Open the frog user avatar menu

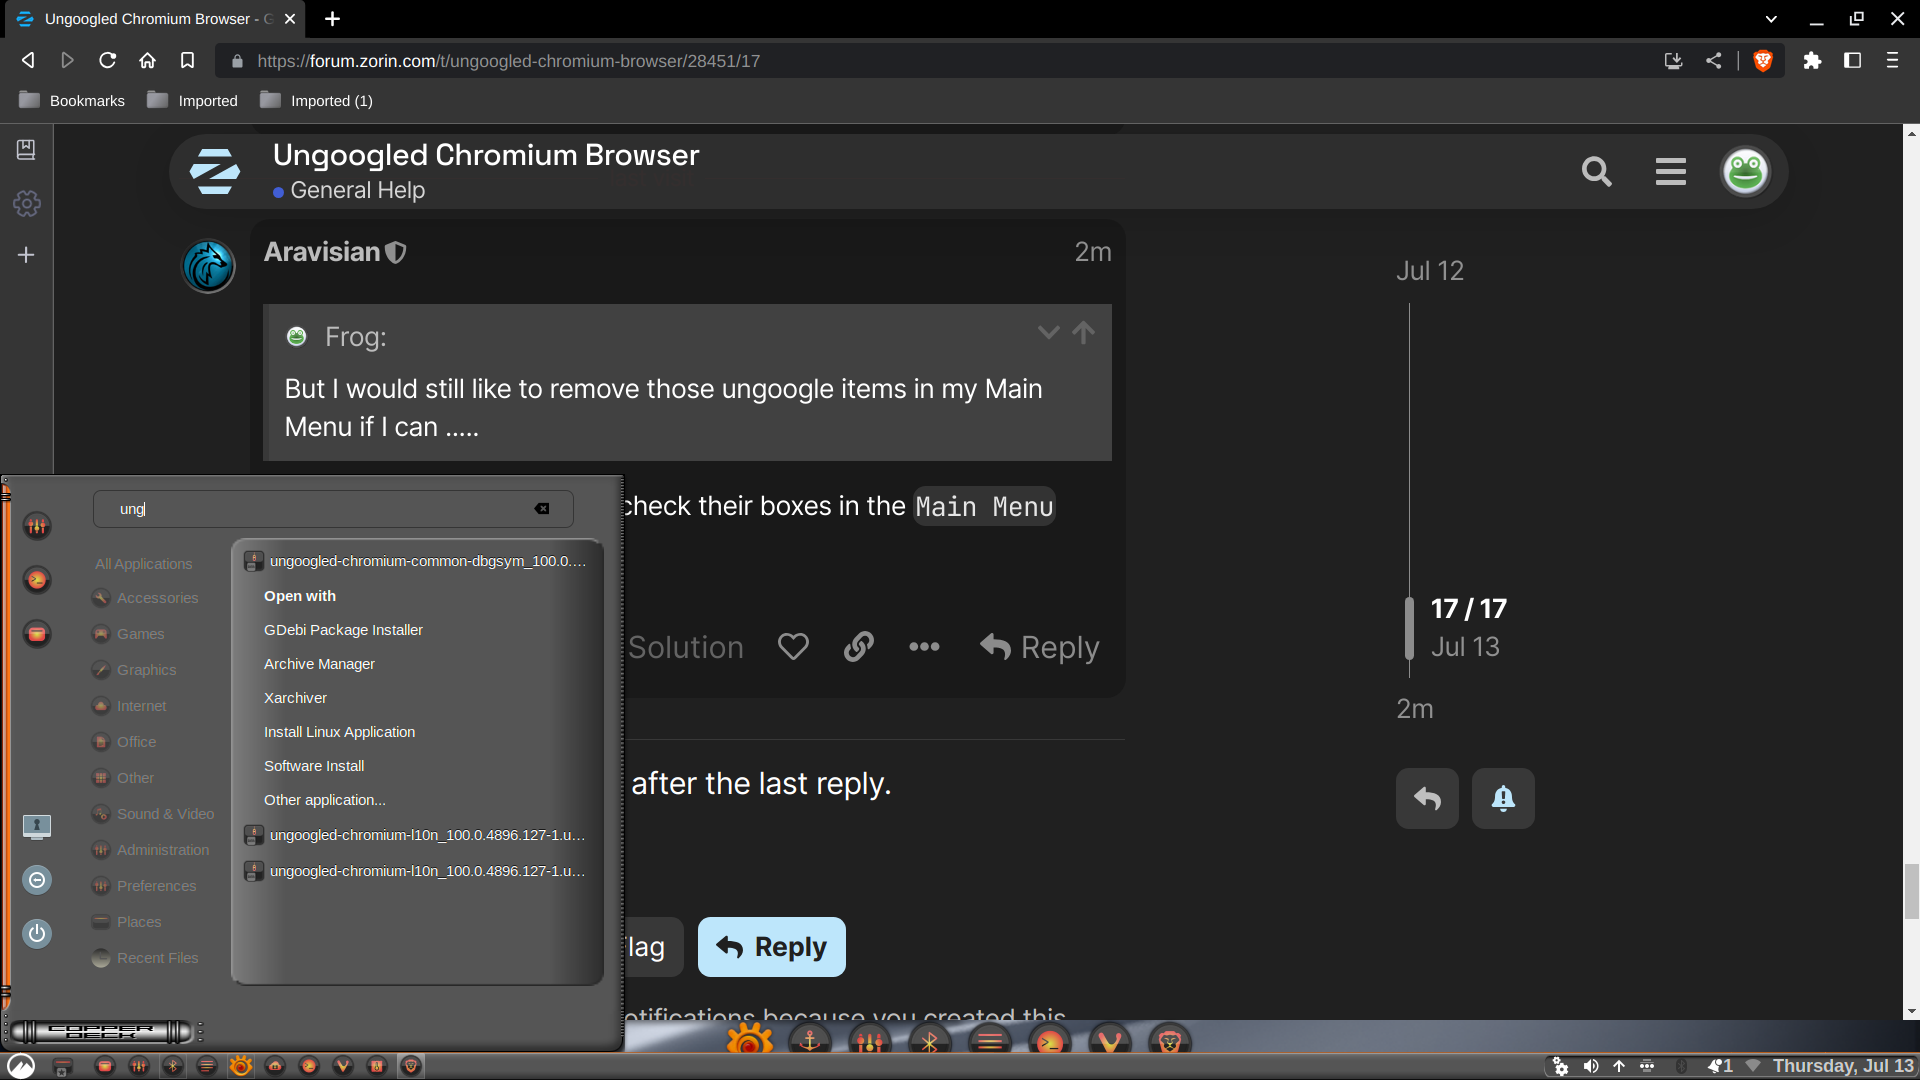1745,172
